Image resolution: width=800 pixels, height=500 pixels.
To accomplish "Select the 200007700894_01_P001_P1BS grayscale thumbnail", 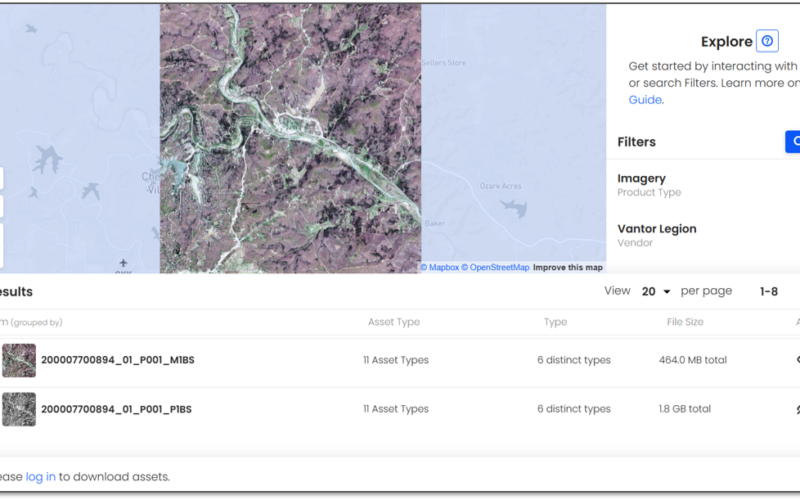I will [19, 409].
